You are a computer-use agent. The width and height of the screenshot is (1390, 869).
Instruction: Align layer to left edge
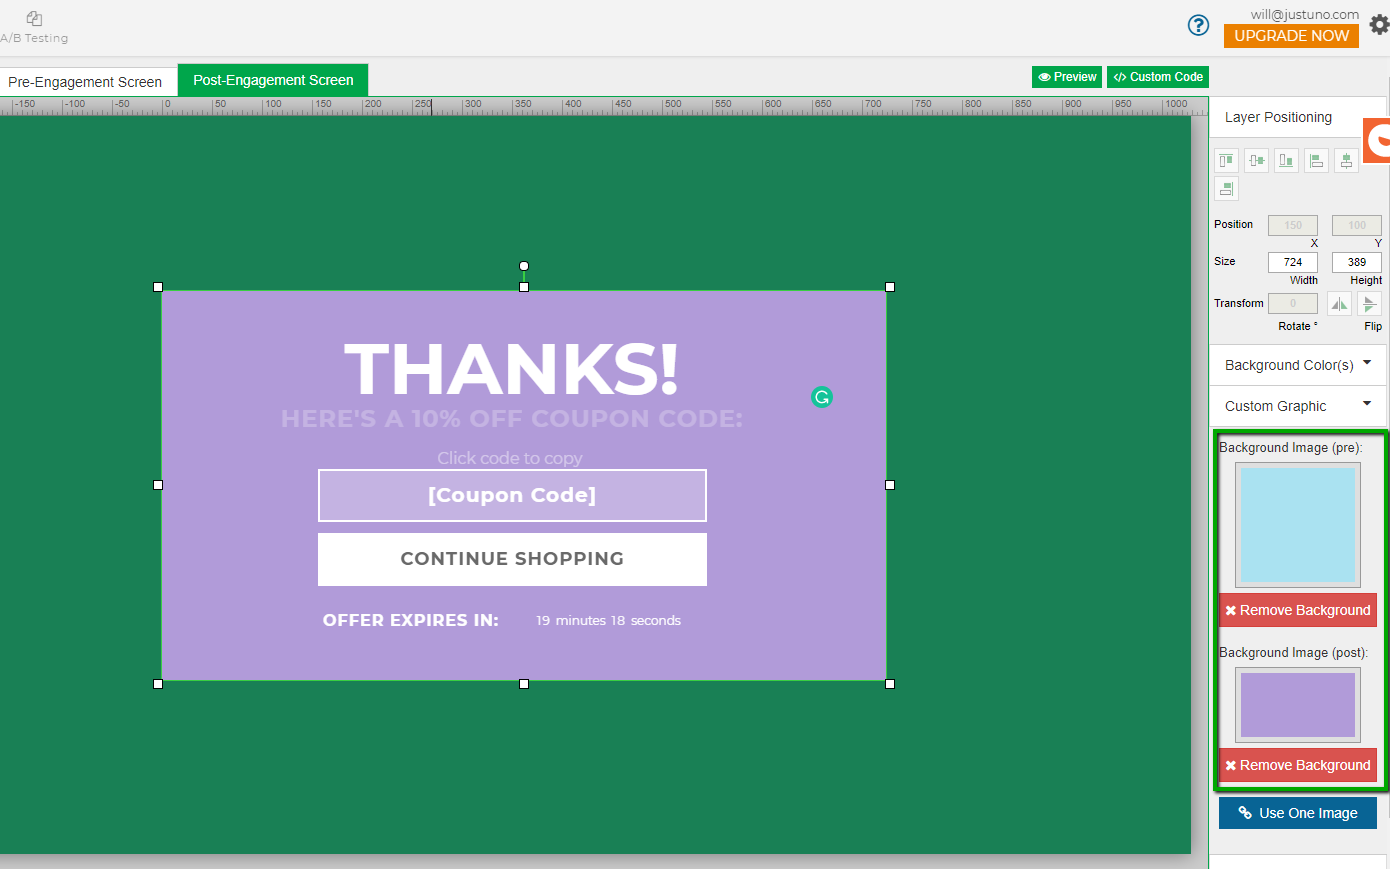pyautogui.click(x=1316, y=160)
